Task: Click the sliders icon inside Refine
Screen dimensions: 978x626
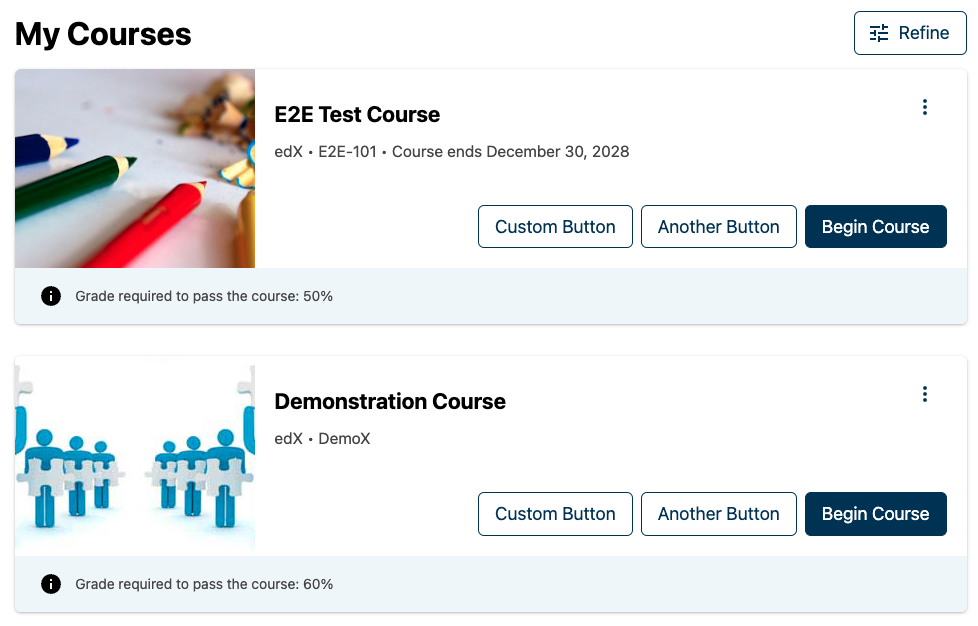Action: point(879,33)
